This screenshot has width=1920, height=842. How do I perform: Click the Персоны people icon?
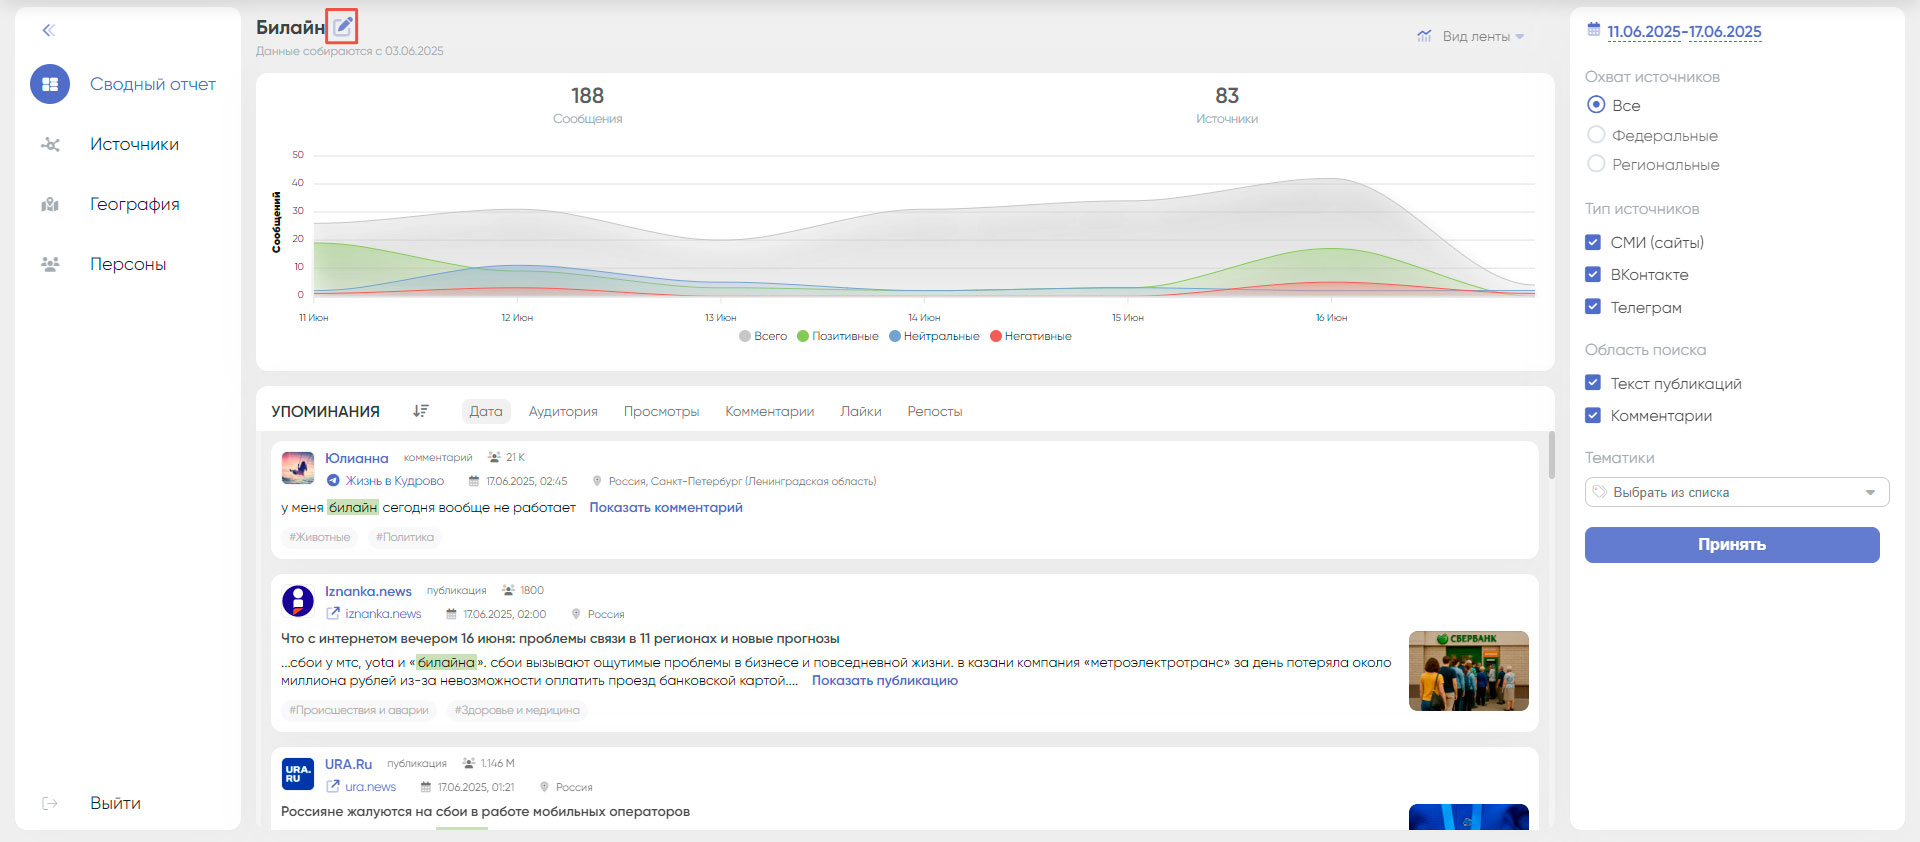click(x=50, y=265)
